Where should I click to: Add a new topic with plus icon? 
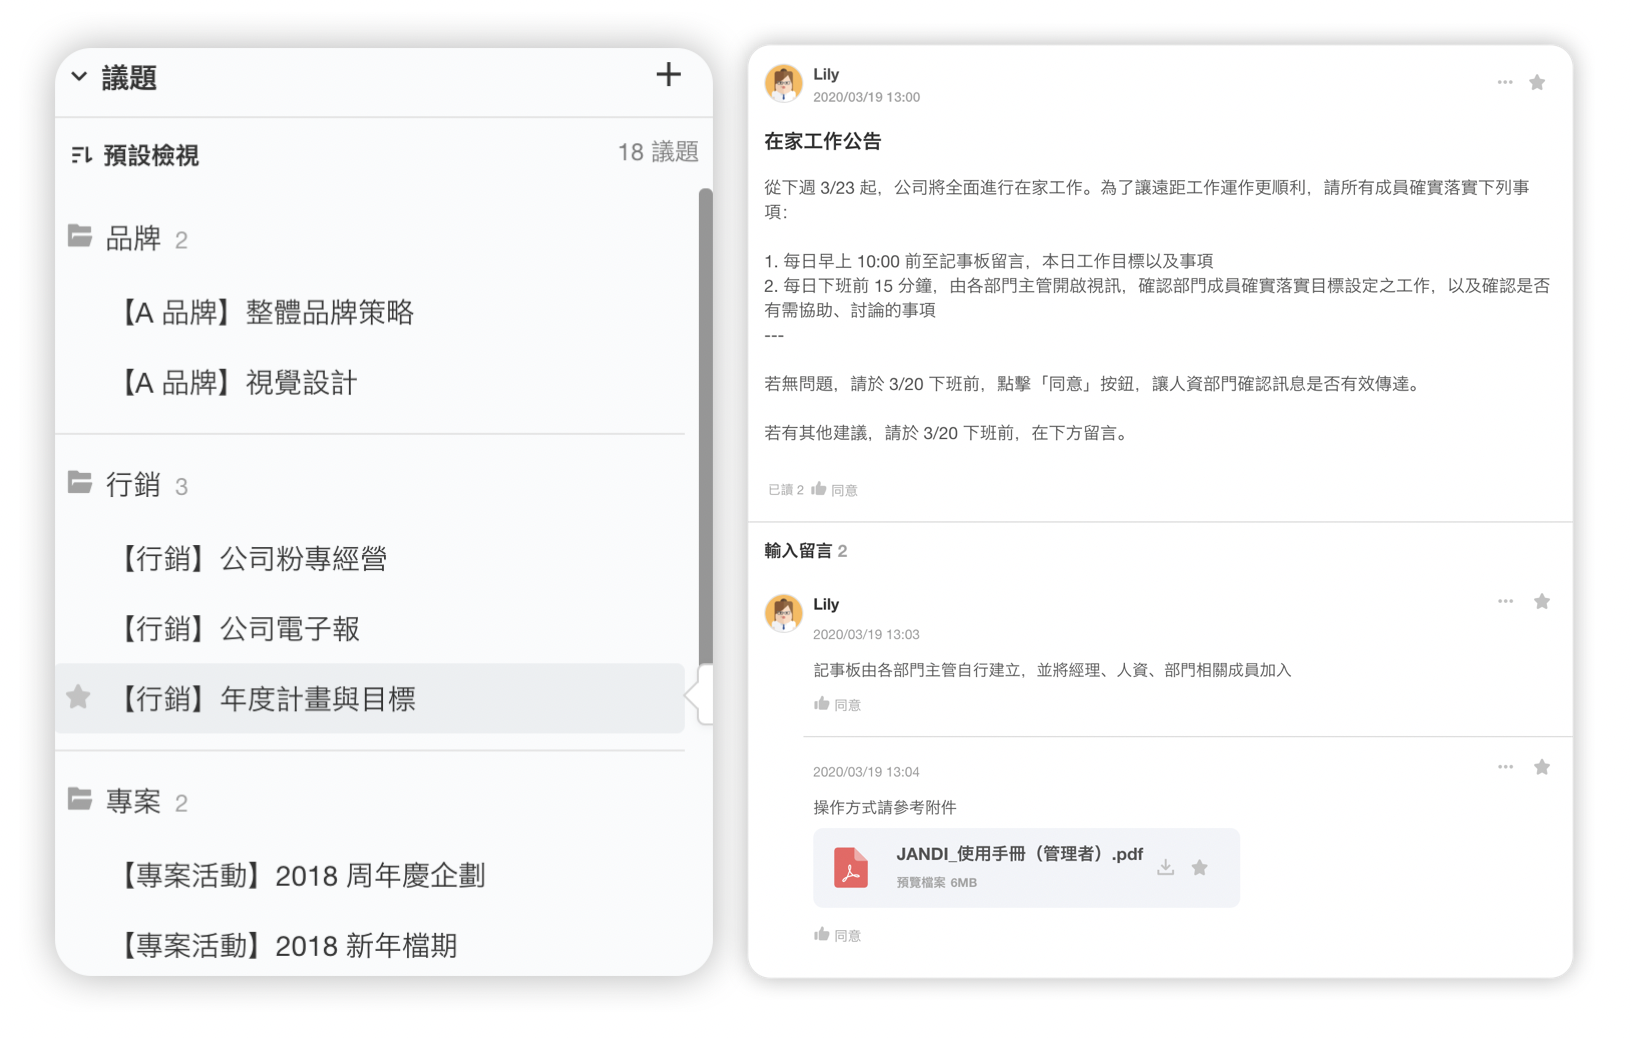tap(668, 75)
